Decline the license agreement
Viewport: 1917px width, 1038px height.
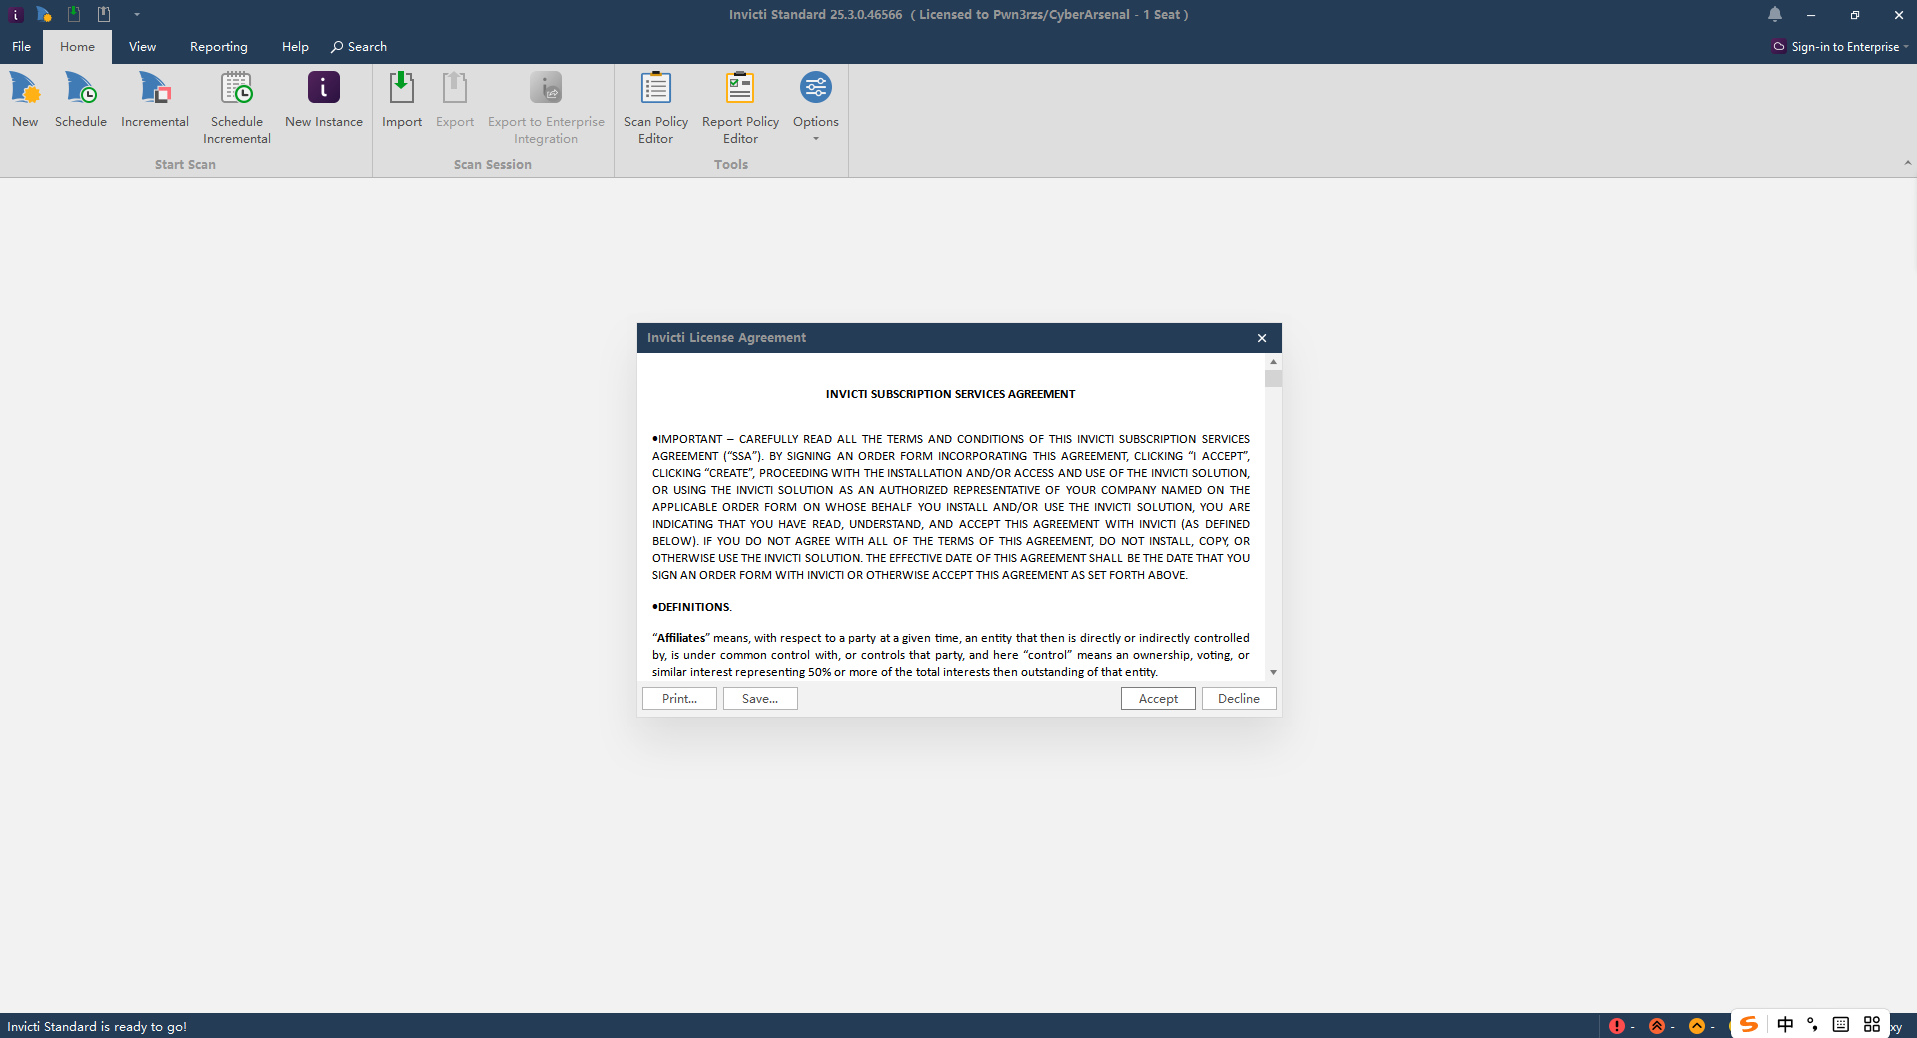(1239, 699)
